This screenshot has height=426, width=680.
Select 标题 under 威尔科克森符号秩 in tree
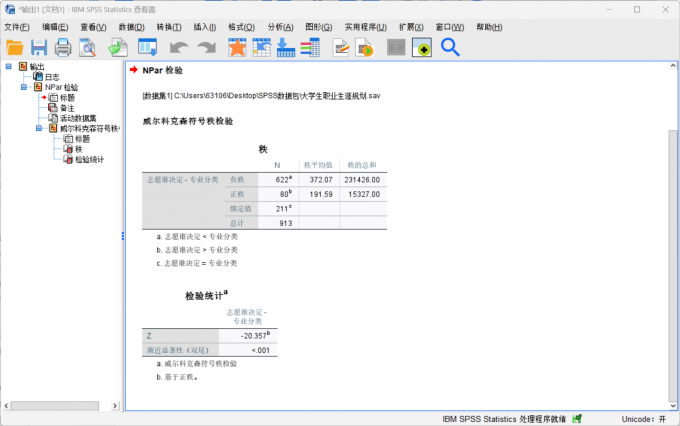pos(82,139)
